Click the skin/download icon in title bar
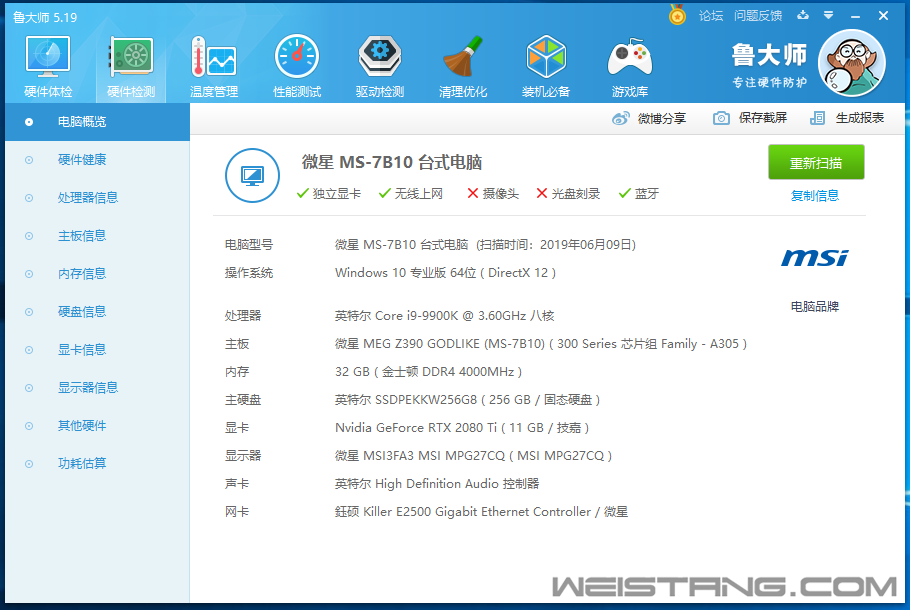910x610 pixels. [803, 15]
